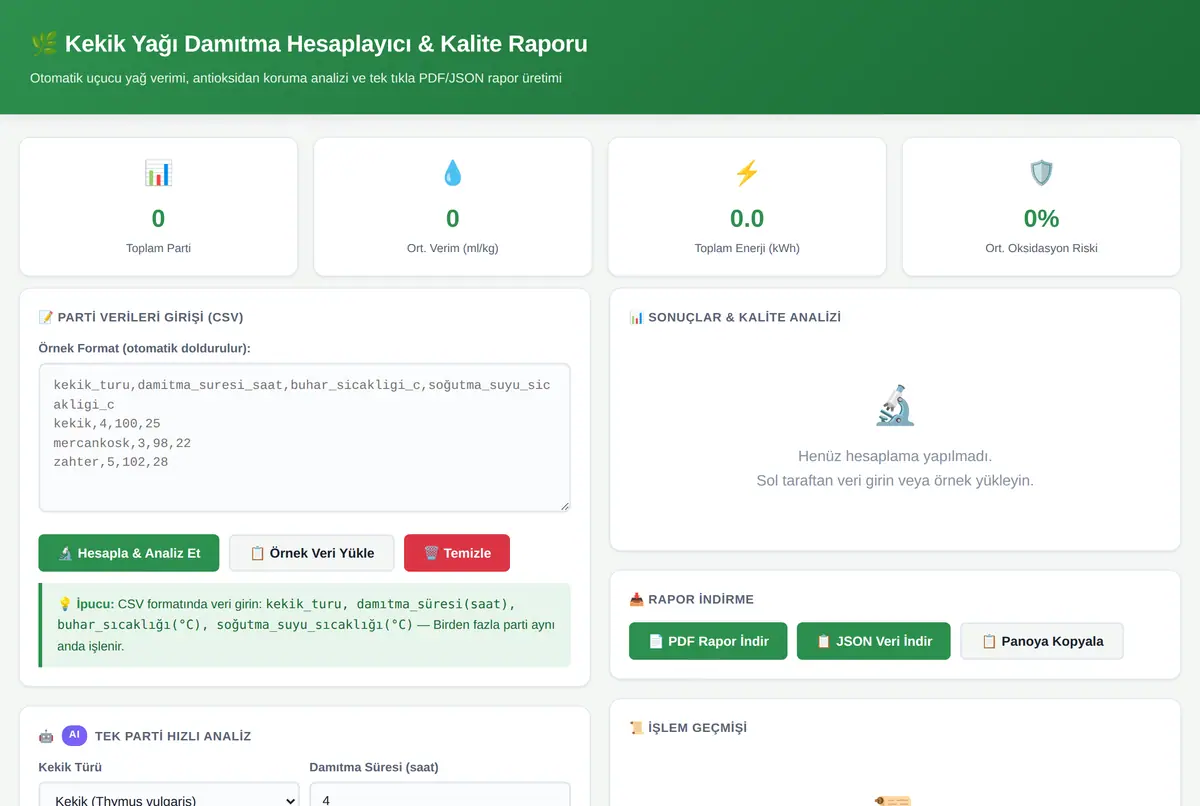
Task: Click the textarea resize handle corner
Action: point(564,505)
